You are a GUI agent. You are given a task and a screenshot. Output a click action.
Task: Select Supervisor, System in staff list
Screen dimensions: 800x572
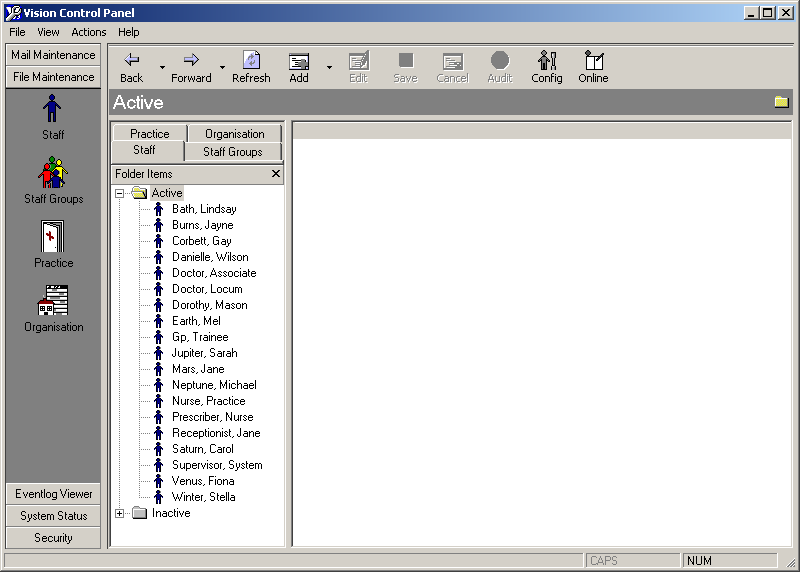(x=217, y=465)
